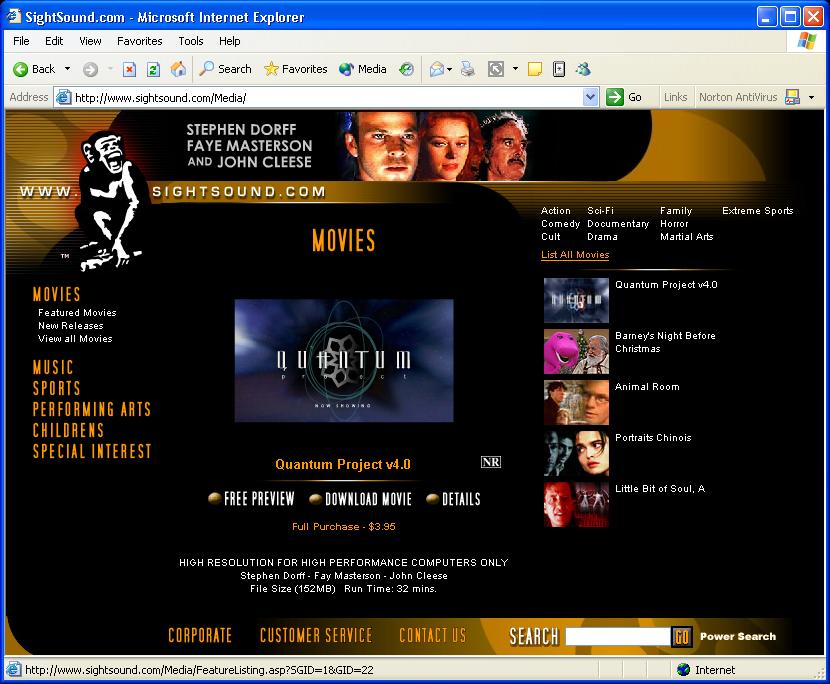Go to the Home page icon
This screenshot has height=684, width=830.
(x=178, y=69)
